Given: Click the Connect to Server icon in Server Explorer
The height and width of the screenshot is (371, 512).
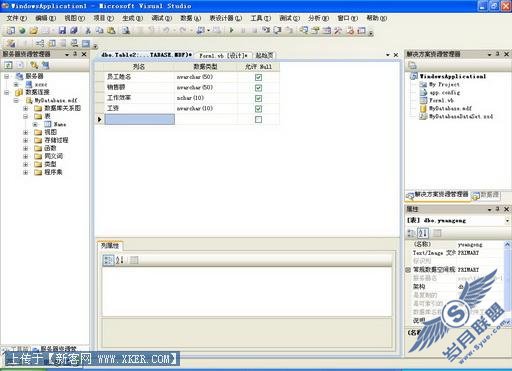Looking at the screenshot, I should coord(45,65).
